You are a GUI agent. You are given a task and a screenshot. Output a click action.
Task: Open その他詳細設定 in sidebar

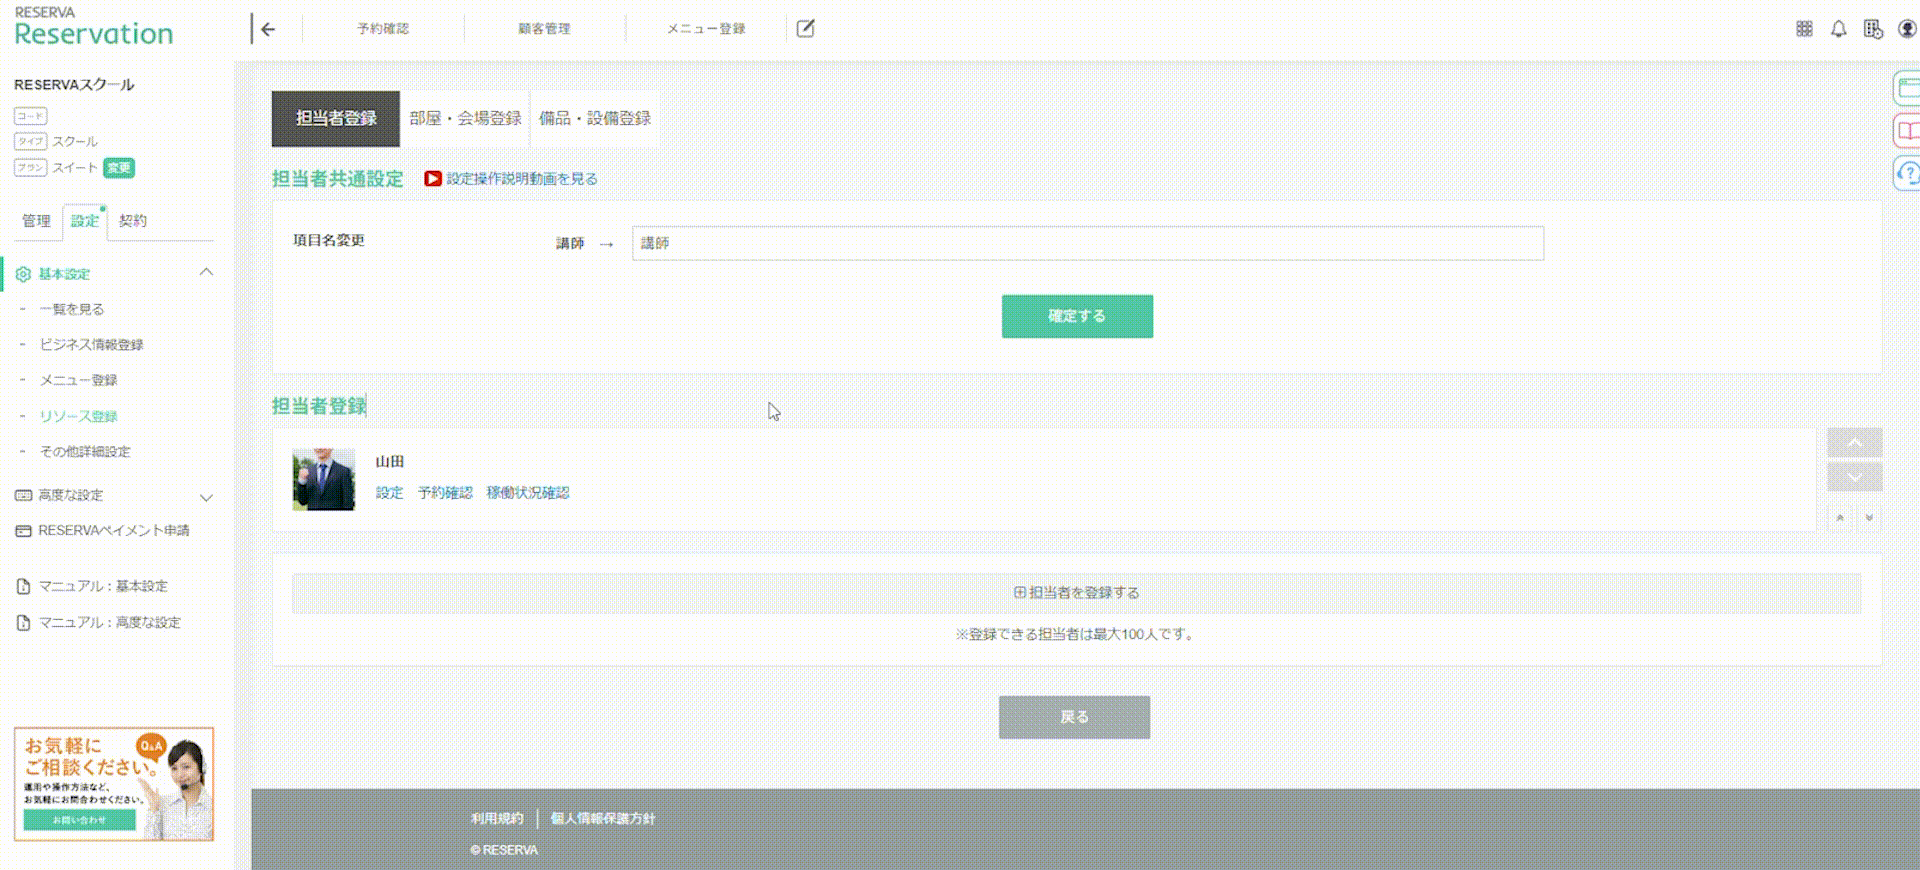click(x=85, y=452)
